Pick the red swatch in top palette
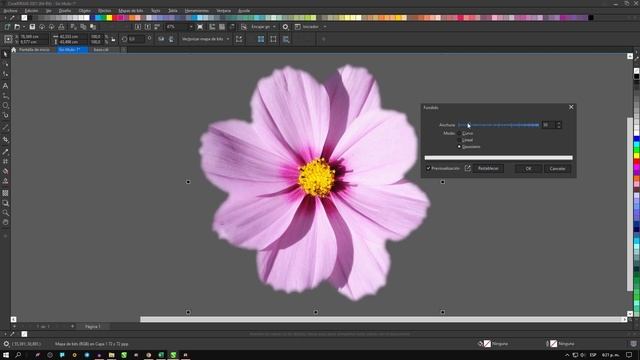The height and width of the screenshot is (360, 640). (x=115, y=18)
